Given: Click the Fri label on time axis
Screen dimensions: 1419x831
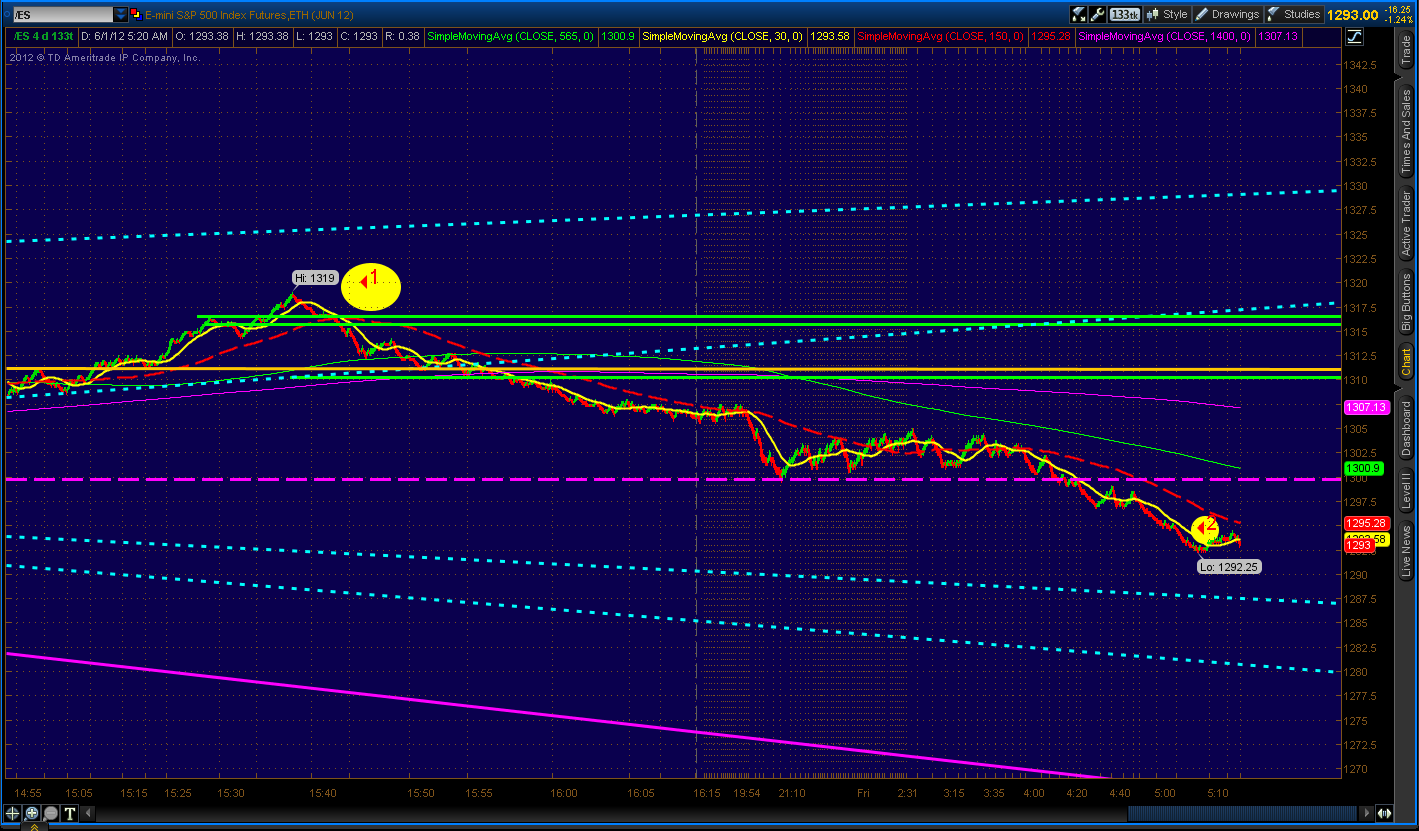Looking at the screenshot, I should click(864, 793).
